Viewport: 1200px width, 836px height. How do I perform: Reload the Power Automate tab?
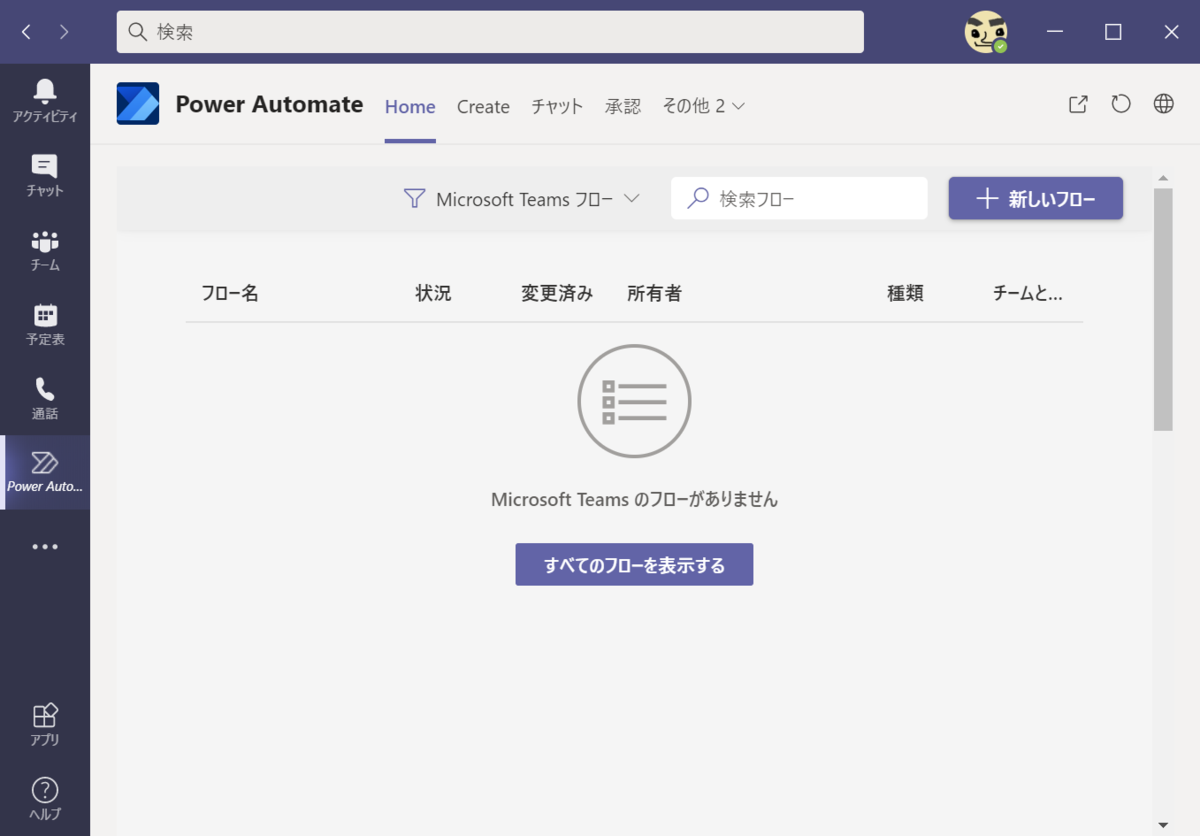click(1121, 104)
